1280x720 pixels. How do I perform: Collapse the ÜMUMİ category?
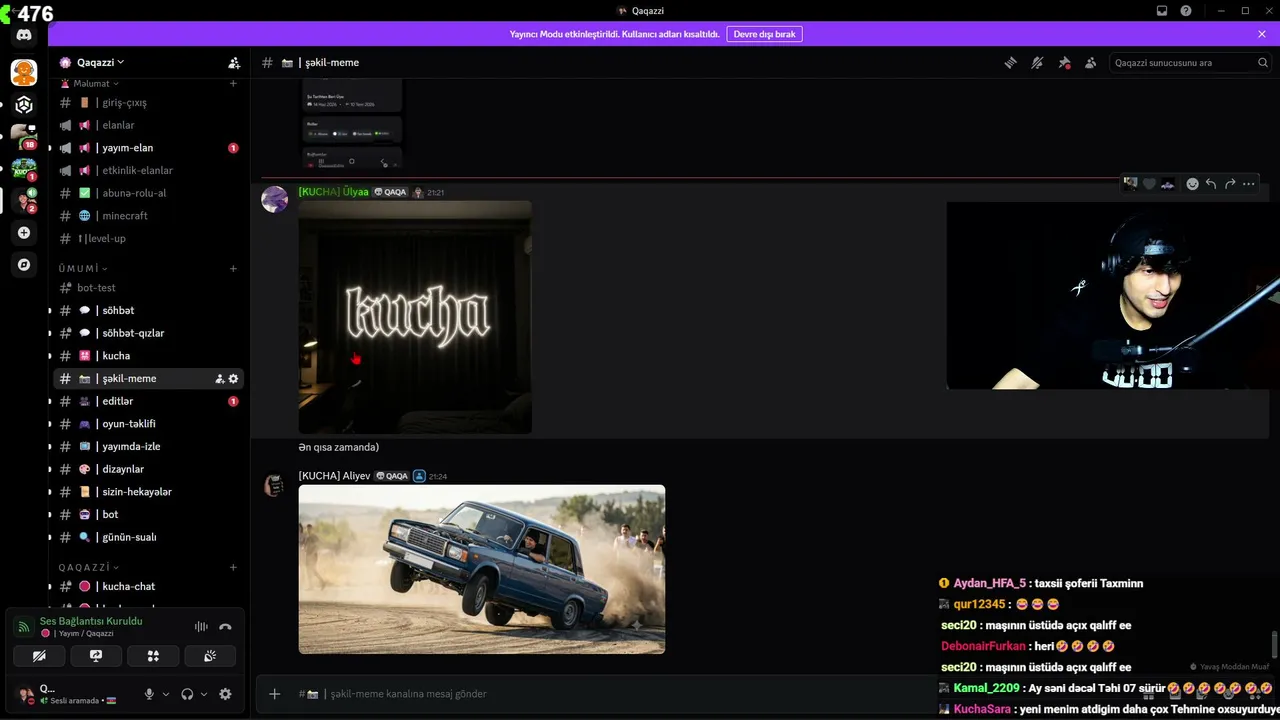point(83,268)
